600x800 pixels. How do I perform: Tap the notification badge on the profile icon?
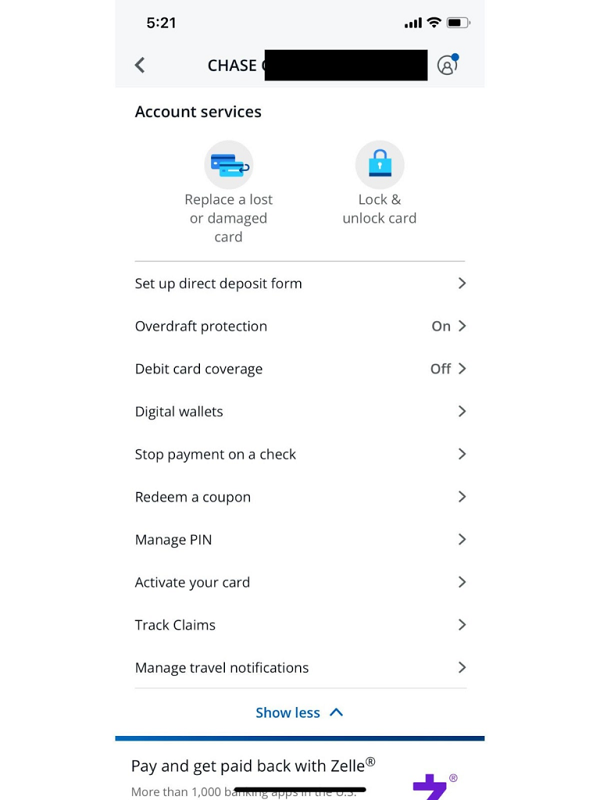(x=456, y=55)
